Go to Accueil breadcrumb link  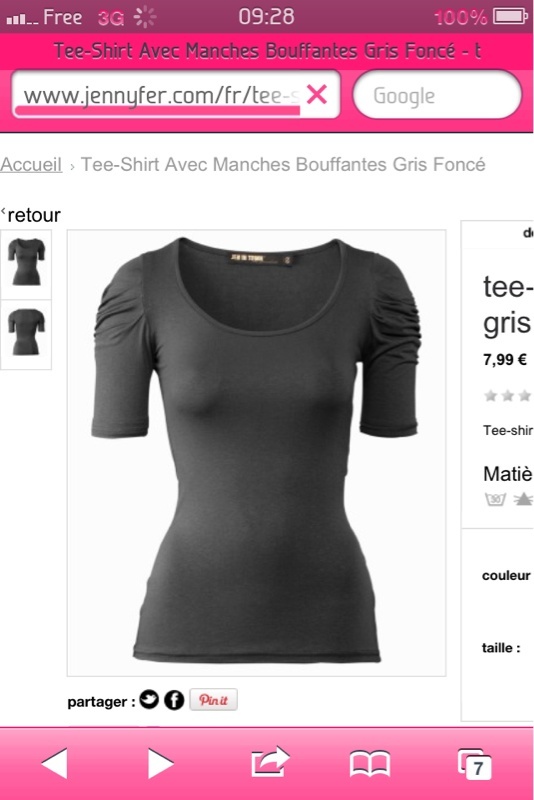(x=31, y=164)
